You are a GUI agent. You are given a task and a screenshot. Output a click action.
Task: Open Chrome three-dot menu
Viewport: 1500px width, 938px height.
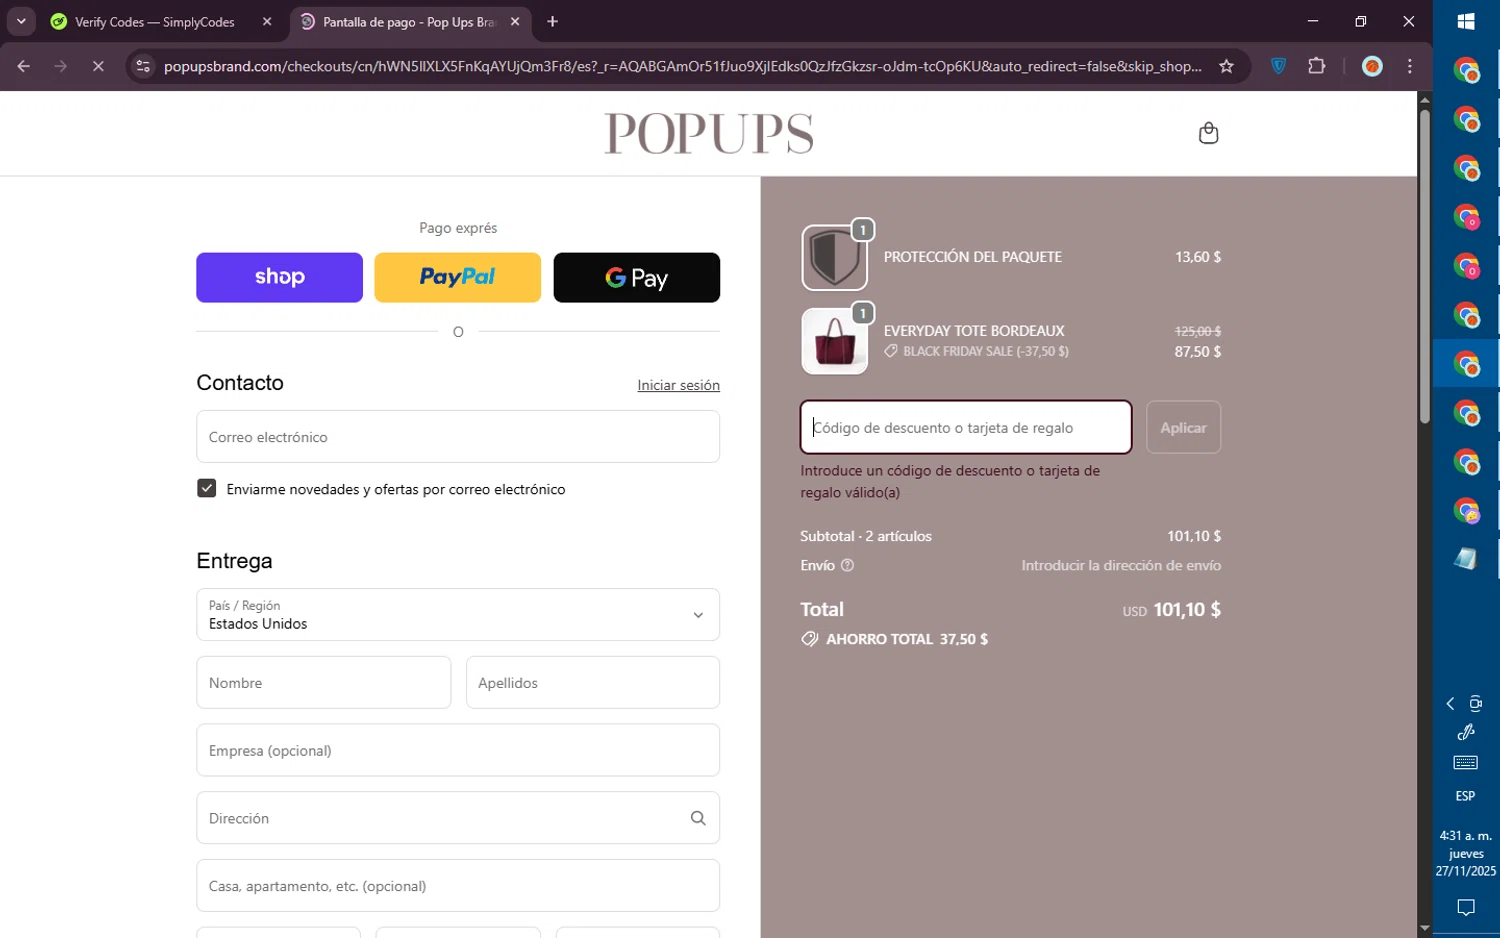point(1410,66)
